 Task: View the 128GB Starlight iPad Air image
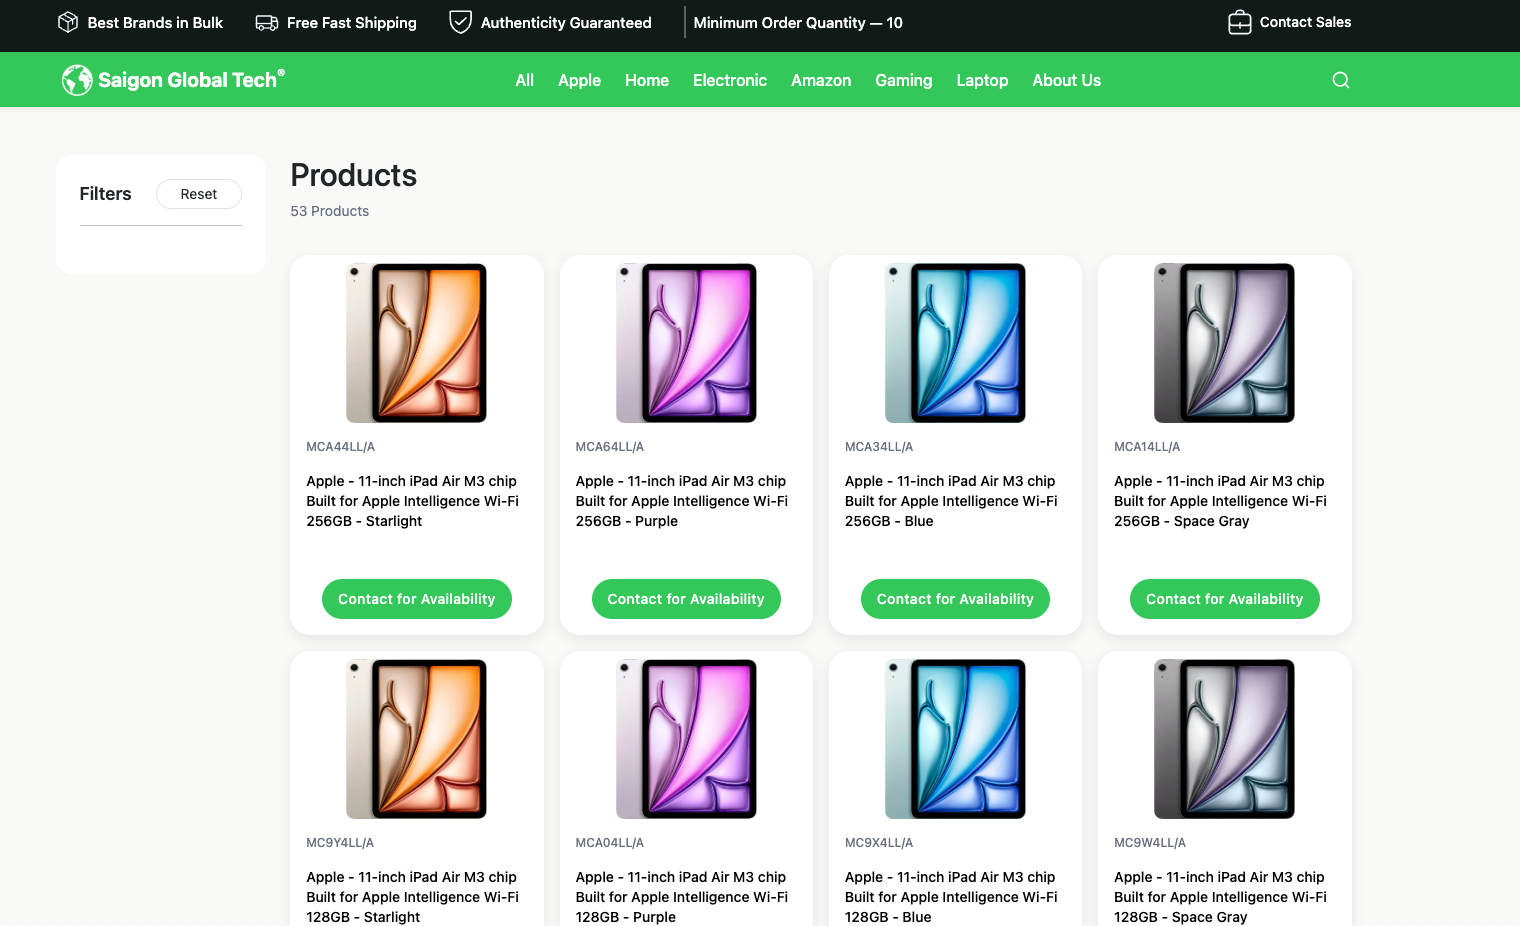pos(416,739)
